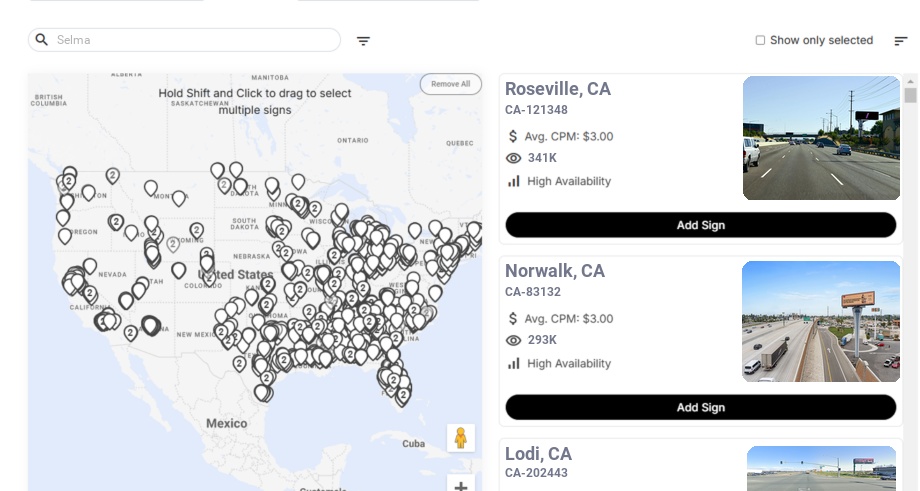Click the sign list scrollbar thumb

[x=910, y=95]
